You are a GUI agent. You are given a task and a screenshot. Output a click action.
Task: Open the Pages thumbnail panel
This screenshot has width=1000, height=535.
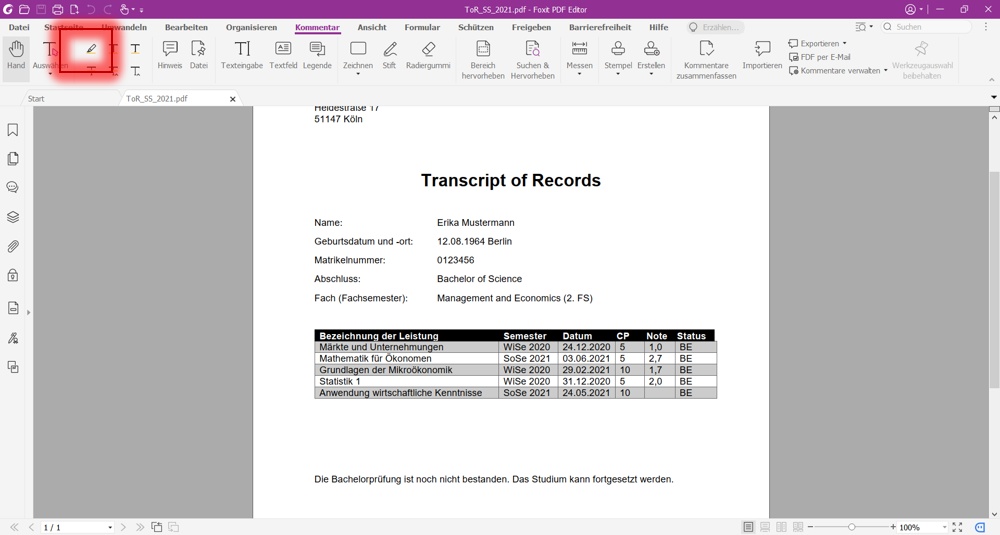[x=13, y=159]
